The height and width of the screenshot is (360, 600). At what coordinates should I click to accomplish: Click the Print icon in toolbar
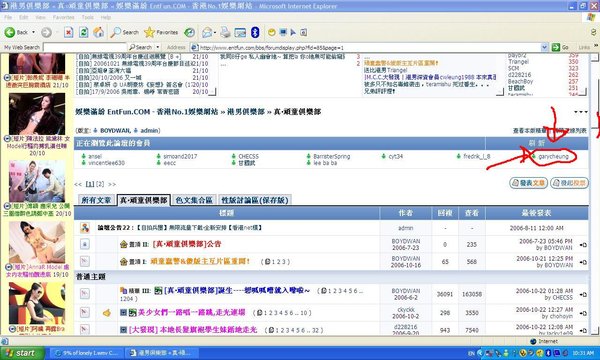(225, 33)
